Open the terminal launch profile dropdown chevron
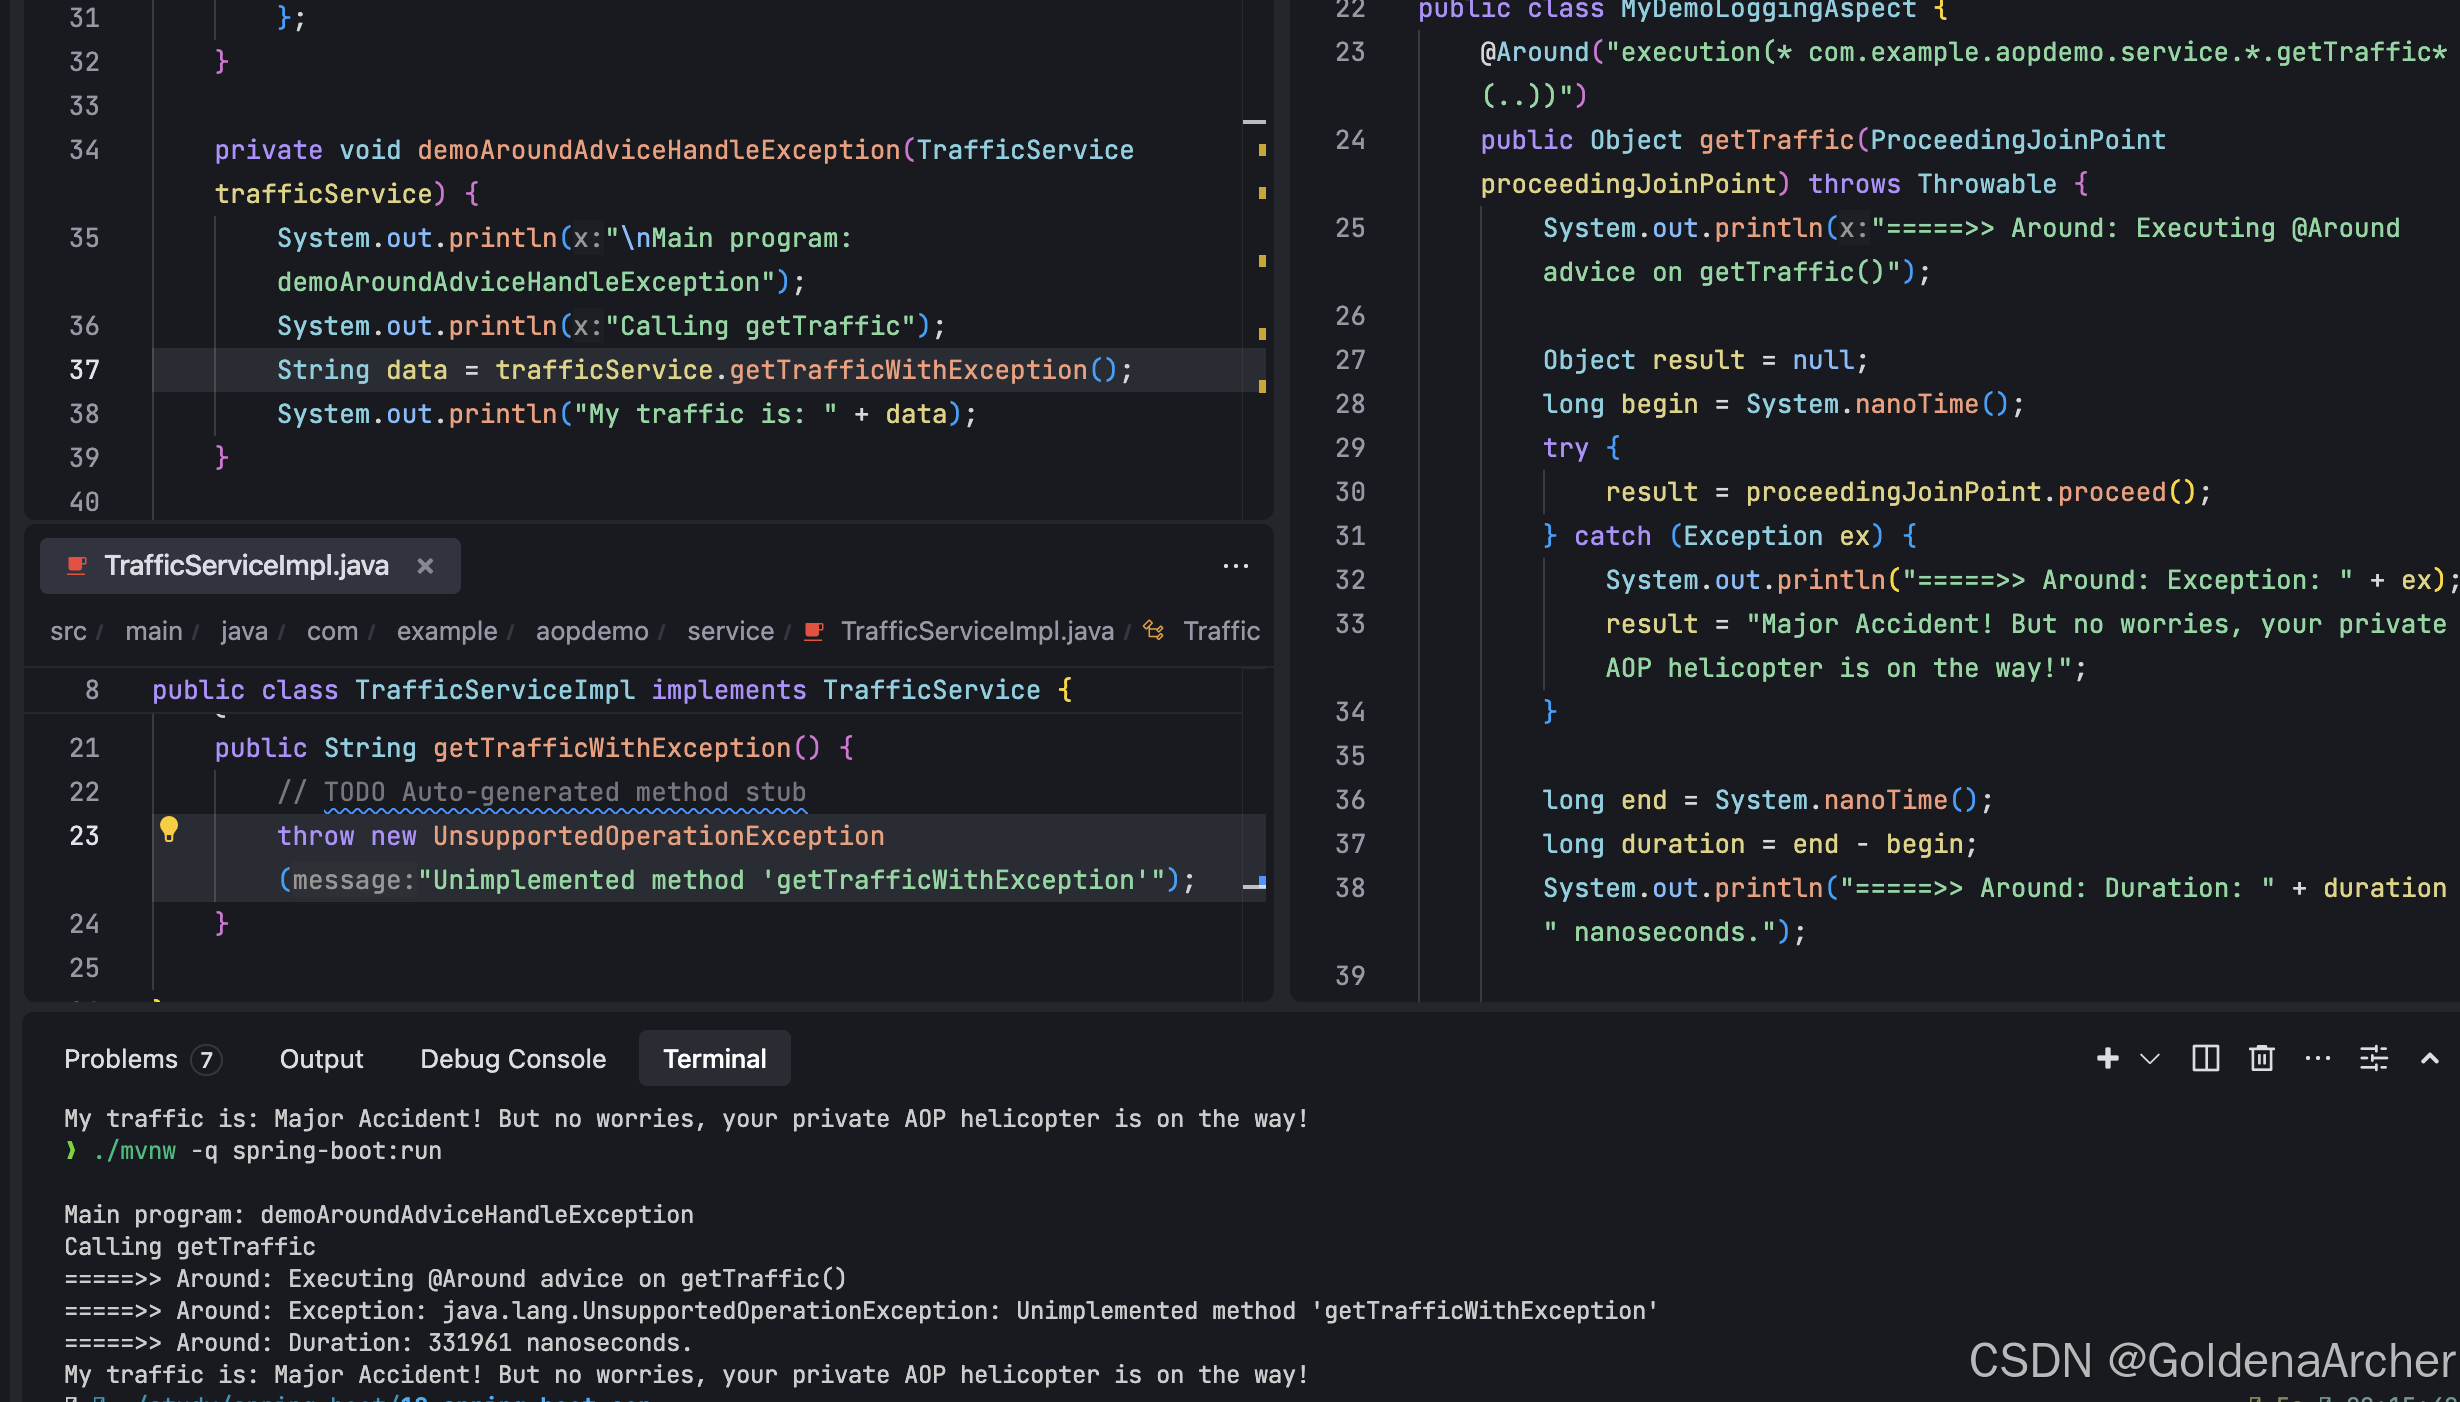The height and width of the screenshot is (1402, 2460). 2150,1058
